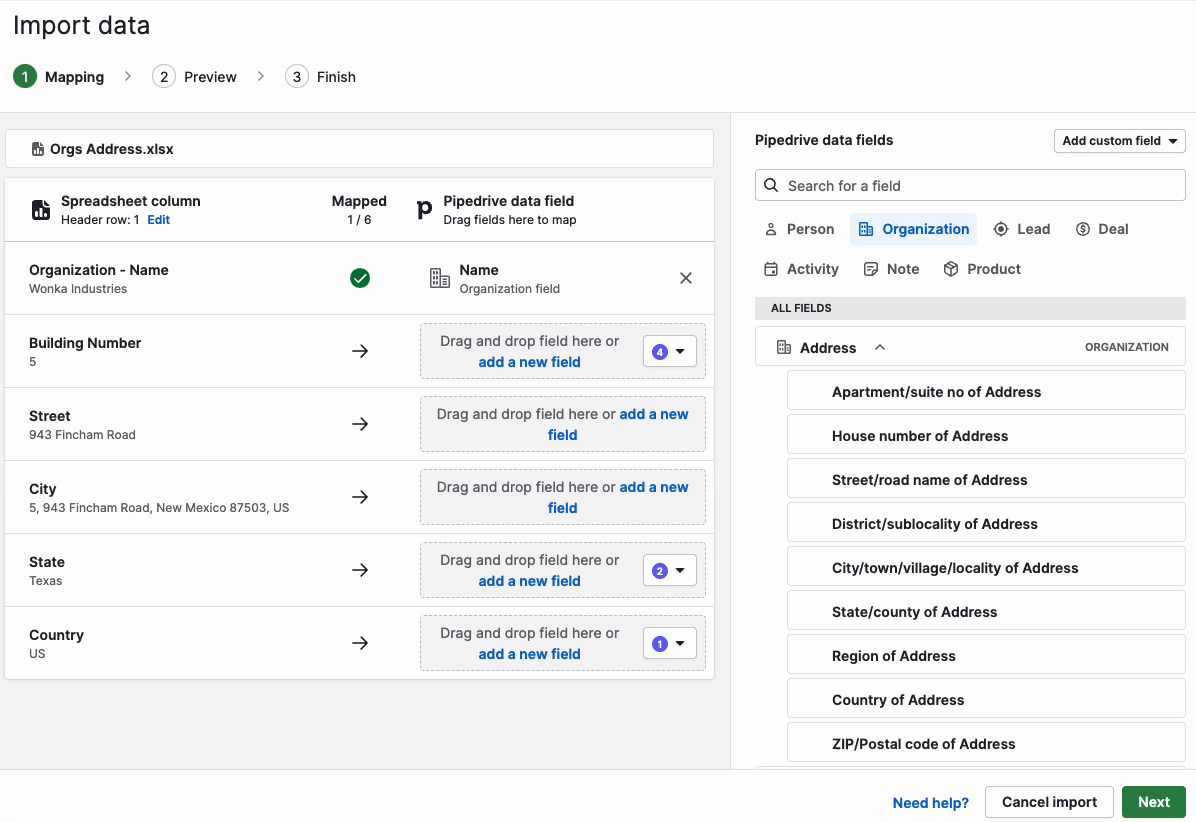Click the green mapped checkmark for Organization - Name
Screen dimensions: 1196x822
(360, 278)
